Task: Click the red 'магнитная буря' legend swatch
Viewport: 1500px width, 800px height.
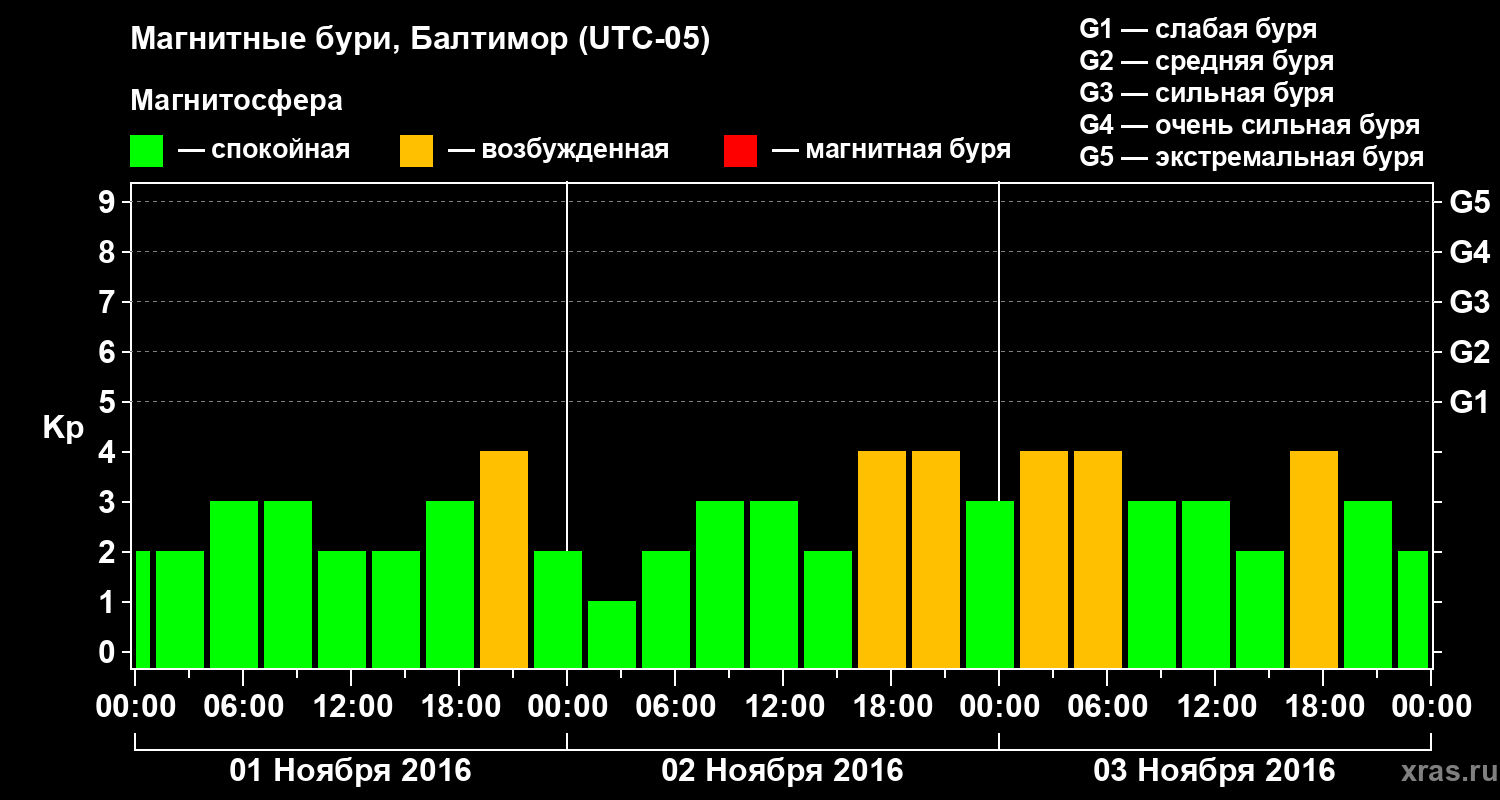Action: click(740, 151)
